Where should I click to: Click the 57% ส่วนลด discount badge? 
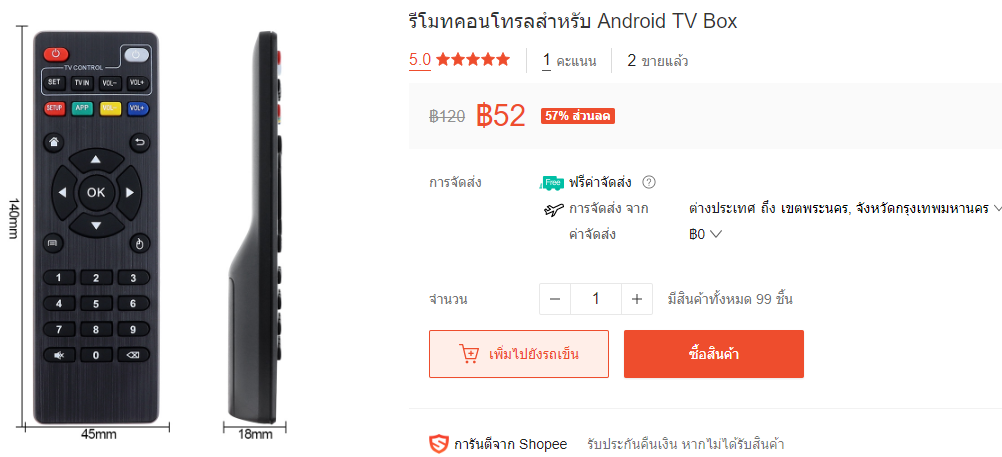pos(578,116)
